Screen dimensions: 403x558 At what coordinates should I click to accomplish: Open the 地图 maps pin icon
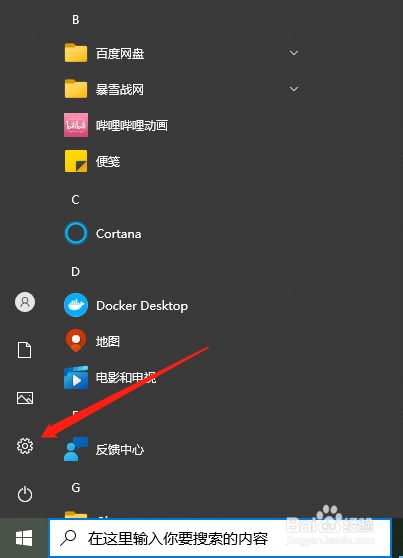coord(76,341)
